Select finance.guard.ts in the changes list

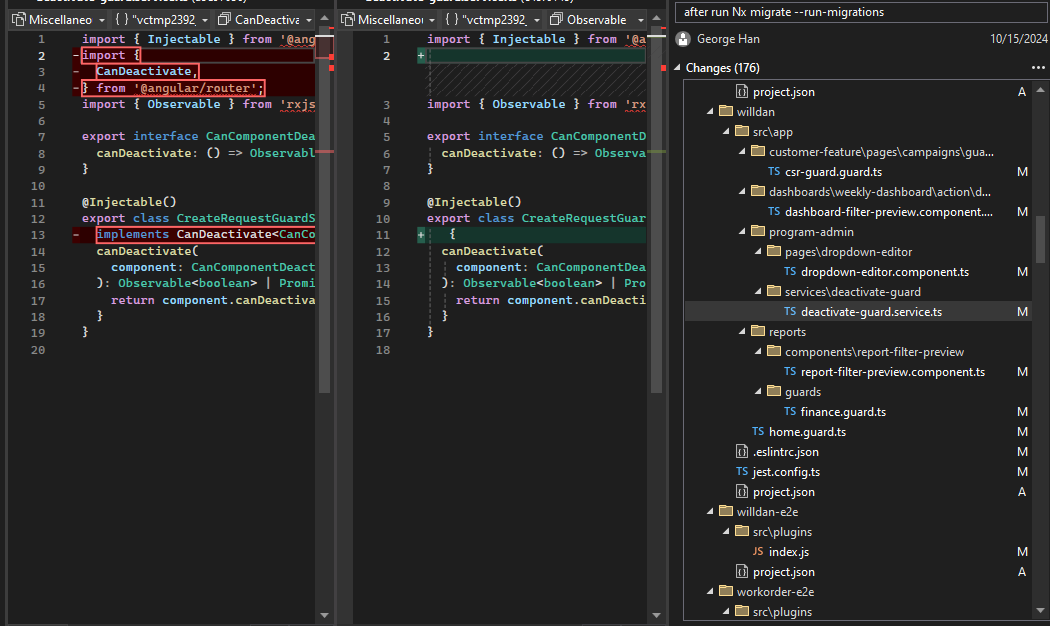pyautogui.click(x=843, y=412)
